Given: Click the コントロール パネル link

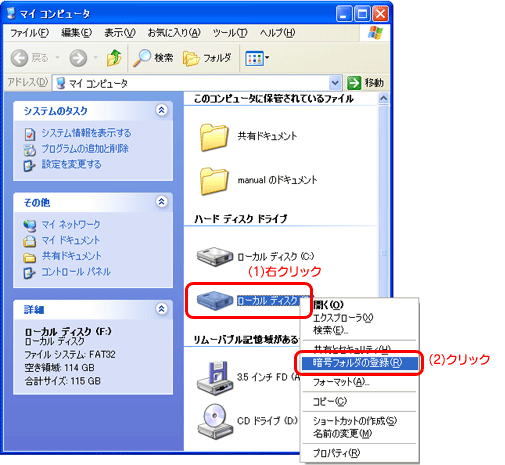Looking at the screenshot, I should [75, 272].
